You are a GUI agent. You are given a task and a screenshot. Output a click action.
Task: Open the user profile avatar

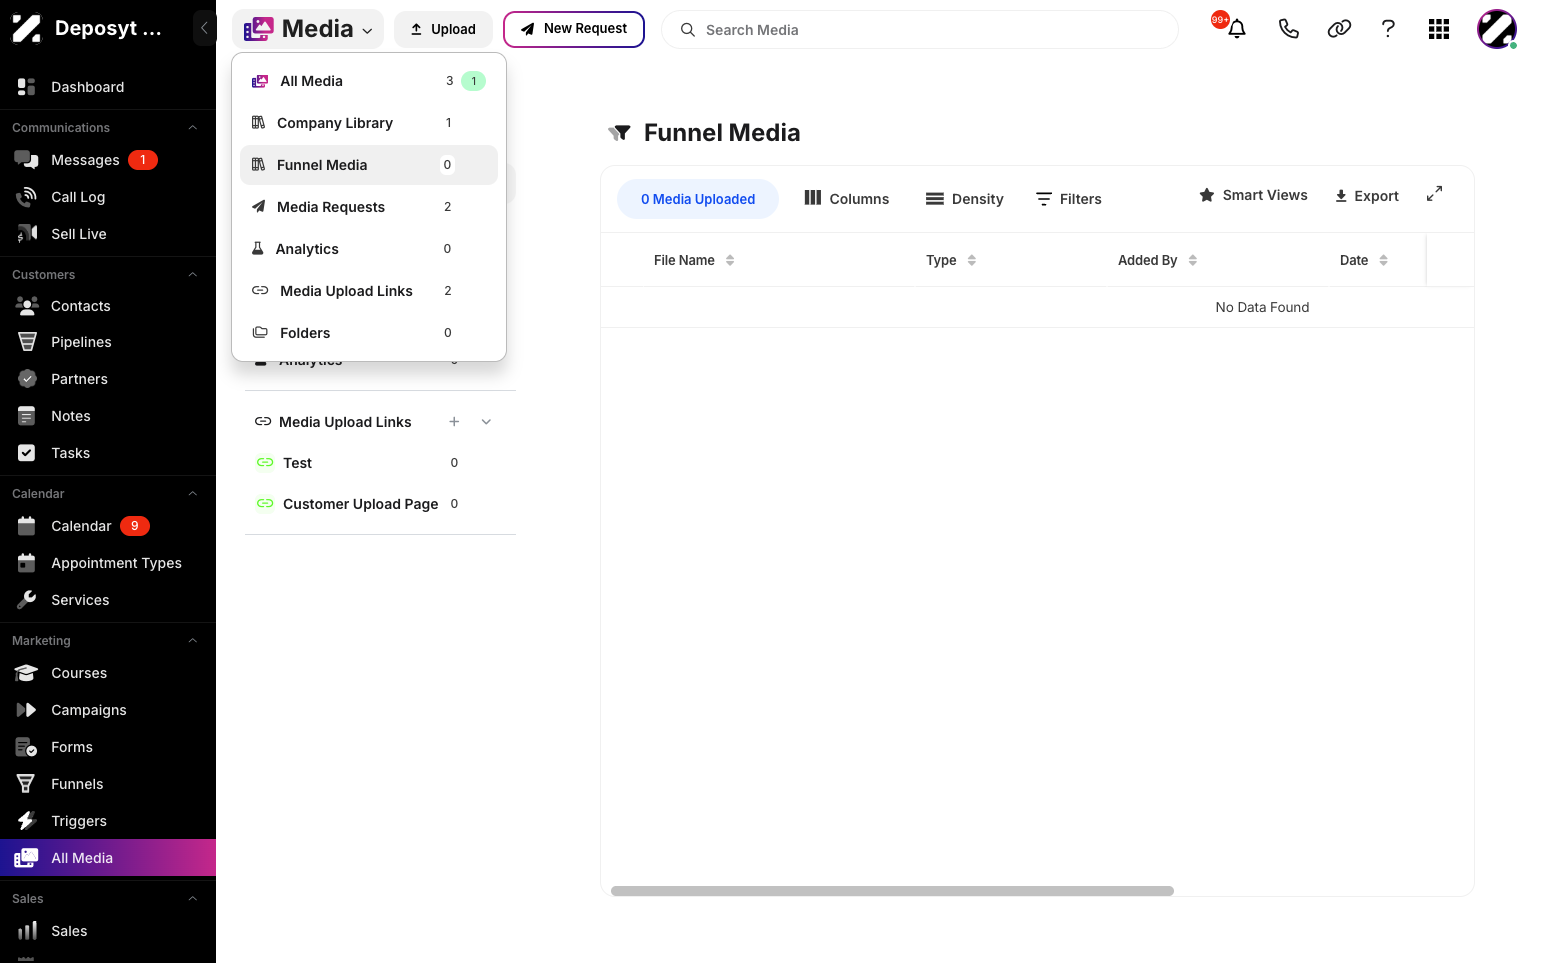1497,29
